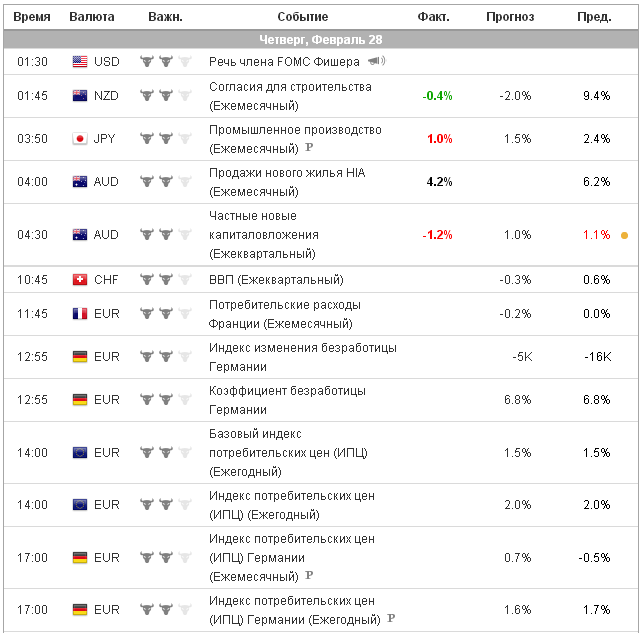Click the "Время" column header
This screenshot has height=633, width=642.
[33, 17]
